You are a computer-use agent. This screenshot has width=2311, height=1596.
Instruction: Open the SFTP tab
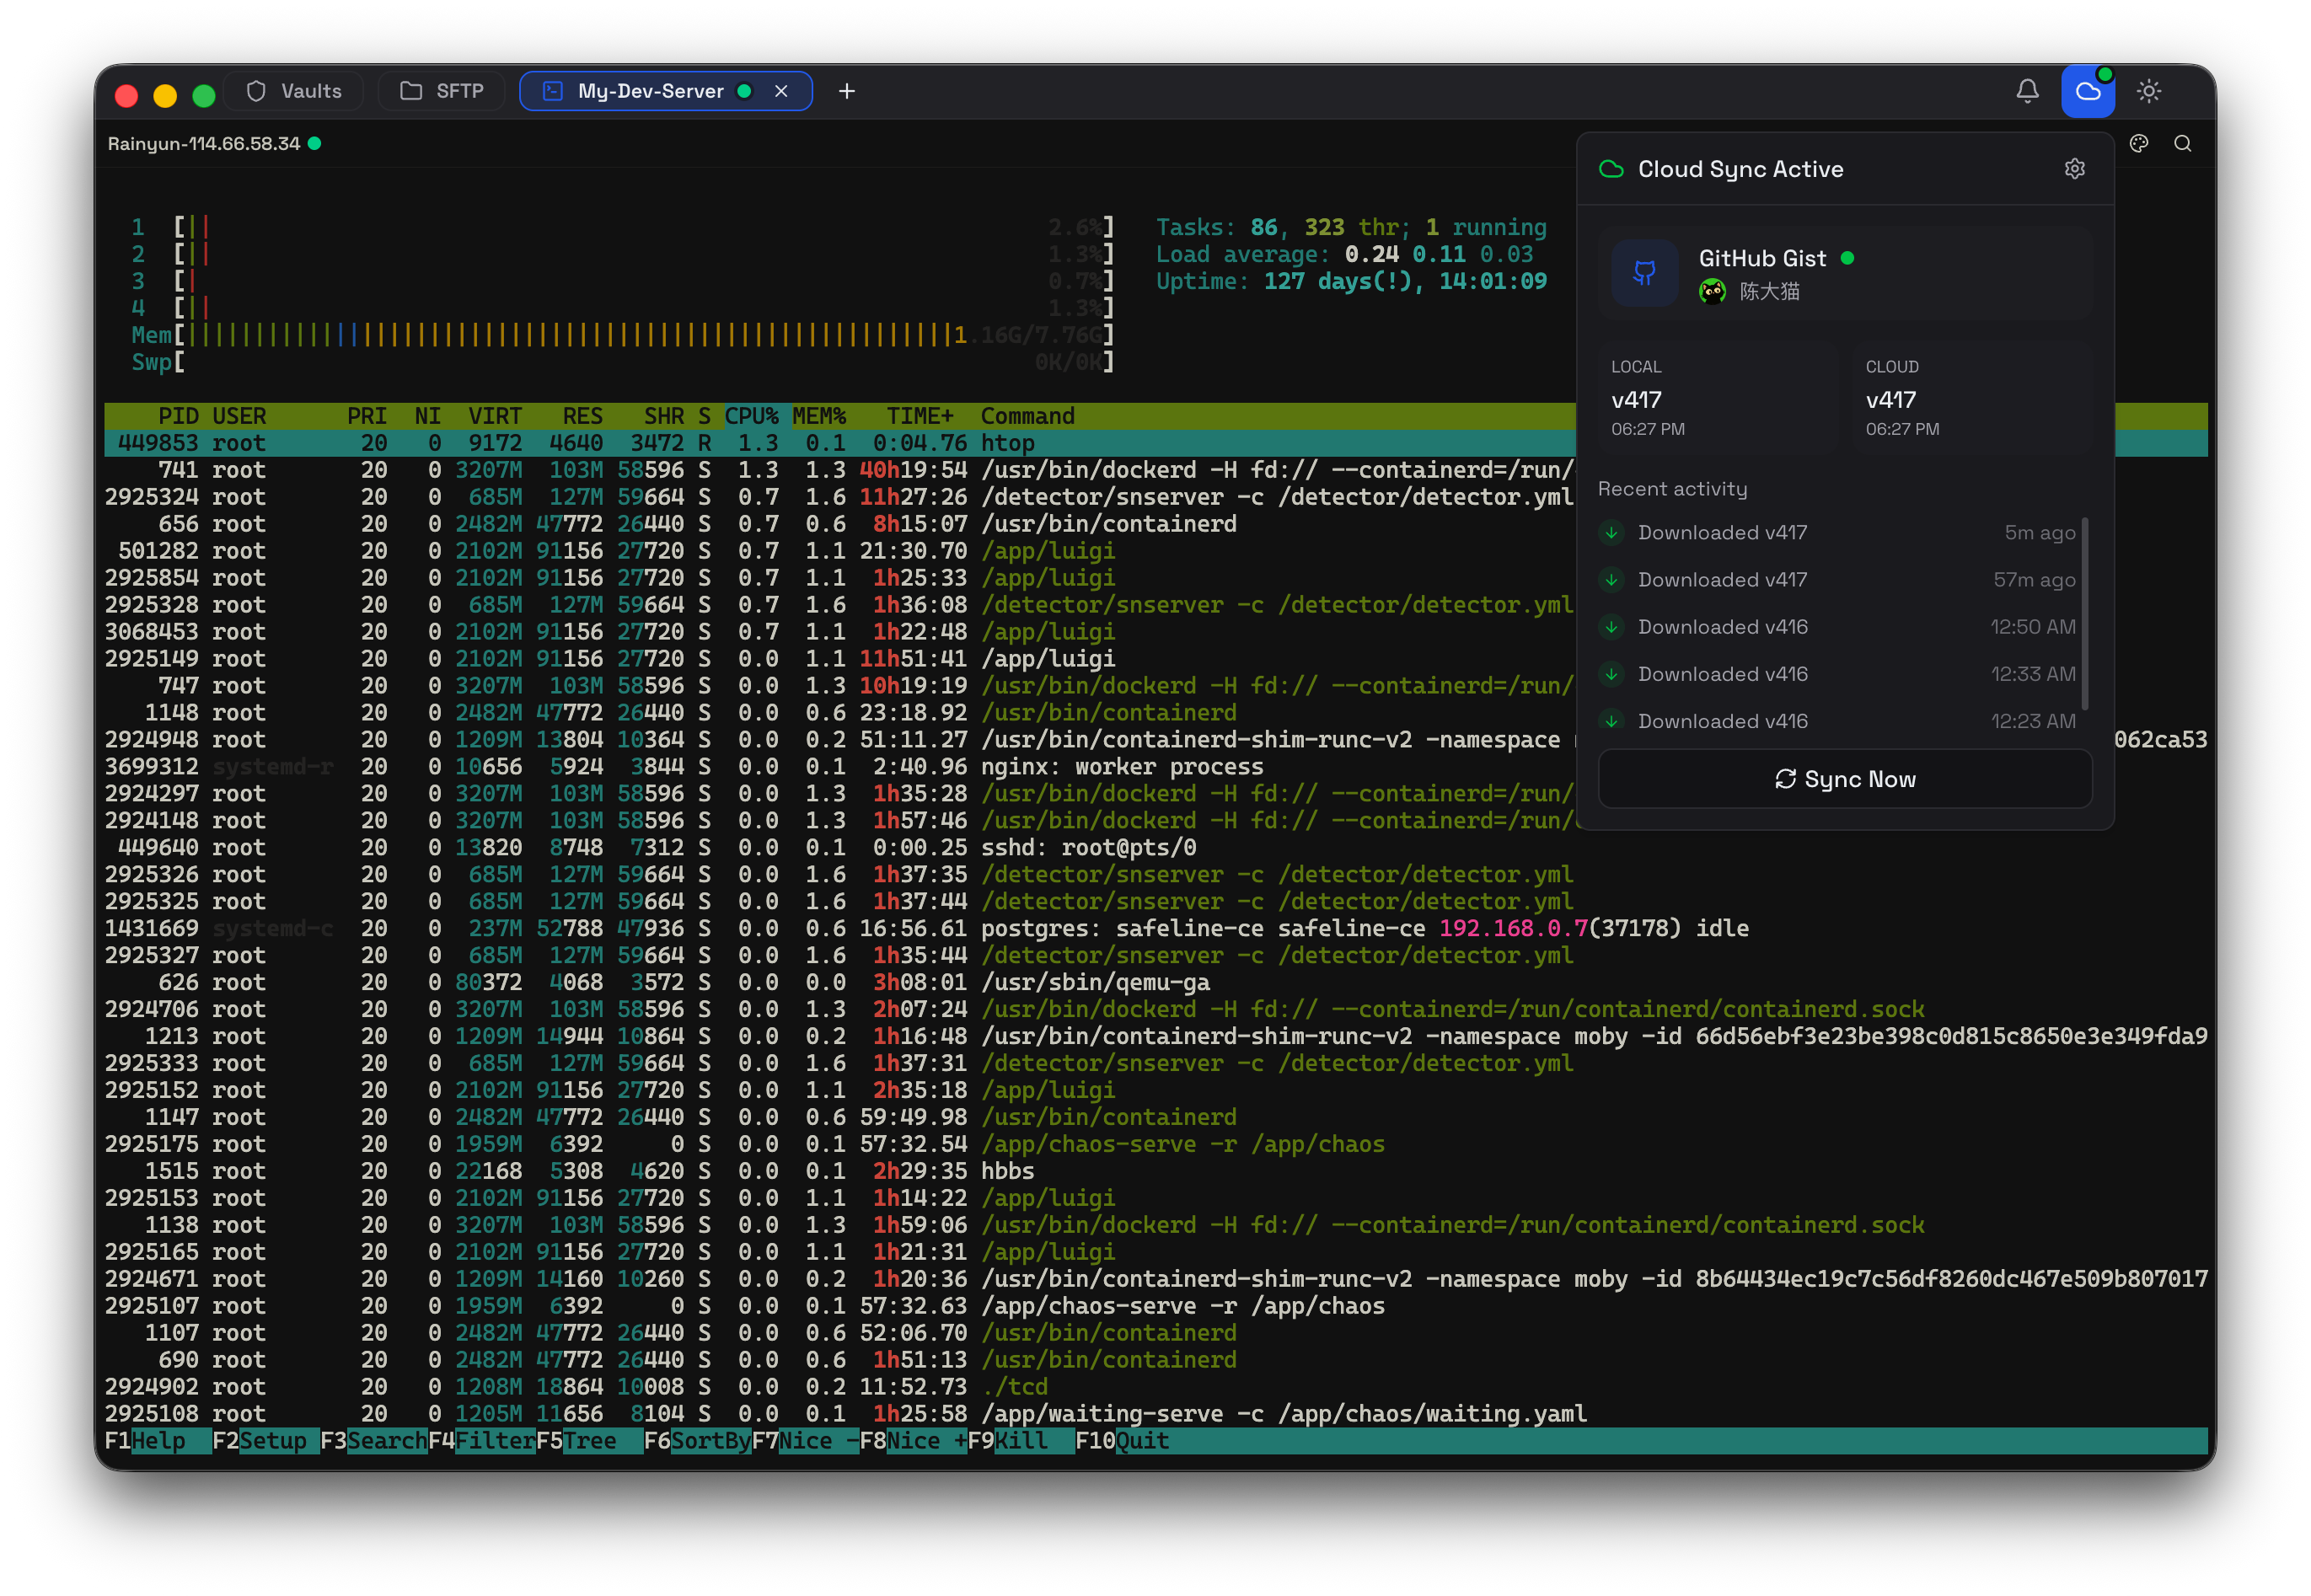[x=441, y=90]
